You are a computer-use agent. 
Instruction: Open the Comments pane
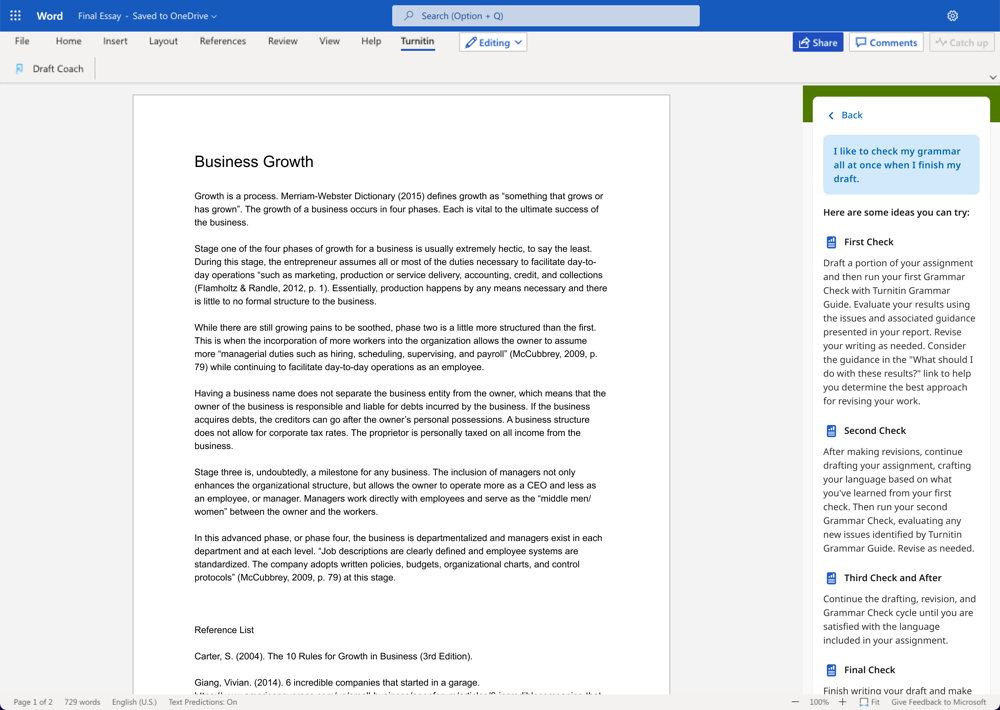886,42
